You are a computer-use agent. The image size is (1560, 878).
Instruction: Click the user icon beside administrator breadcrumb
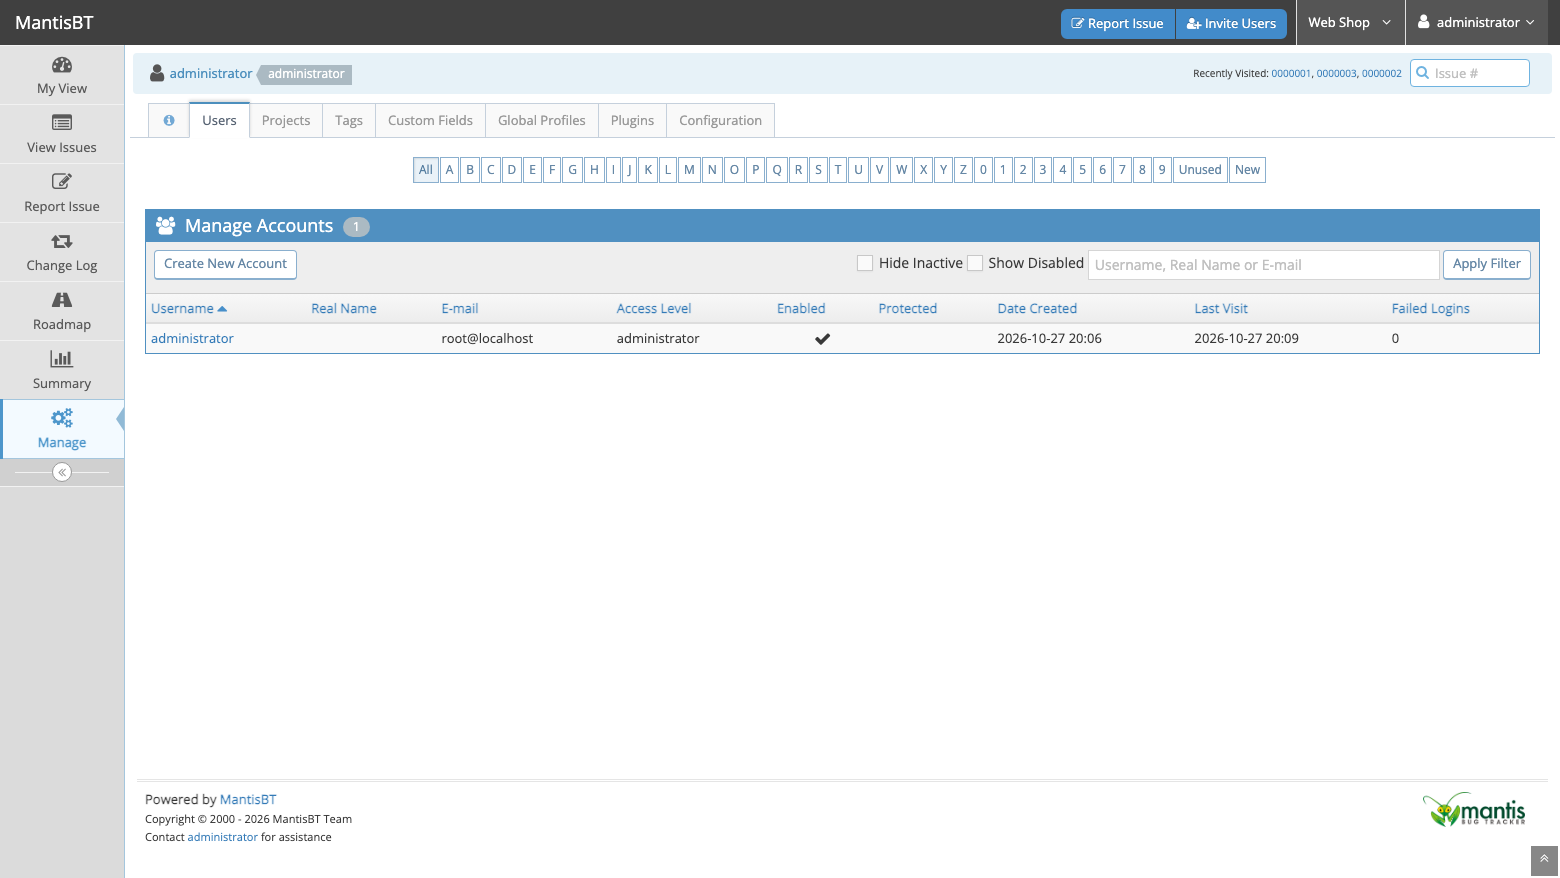click(x=157, y=73)
